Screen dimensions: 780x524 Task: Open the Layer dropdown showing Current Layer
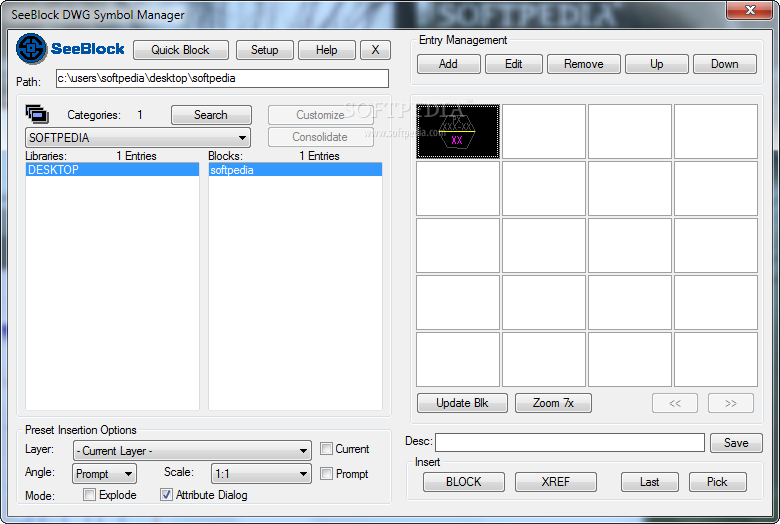point(192,450)
